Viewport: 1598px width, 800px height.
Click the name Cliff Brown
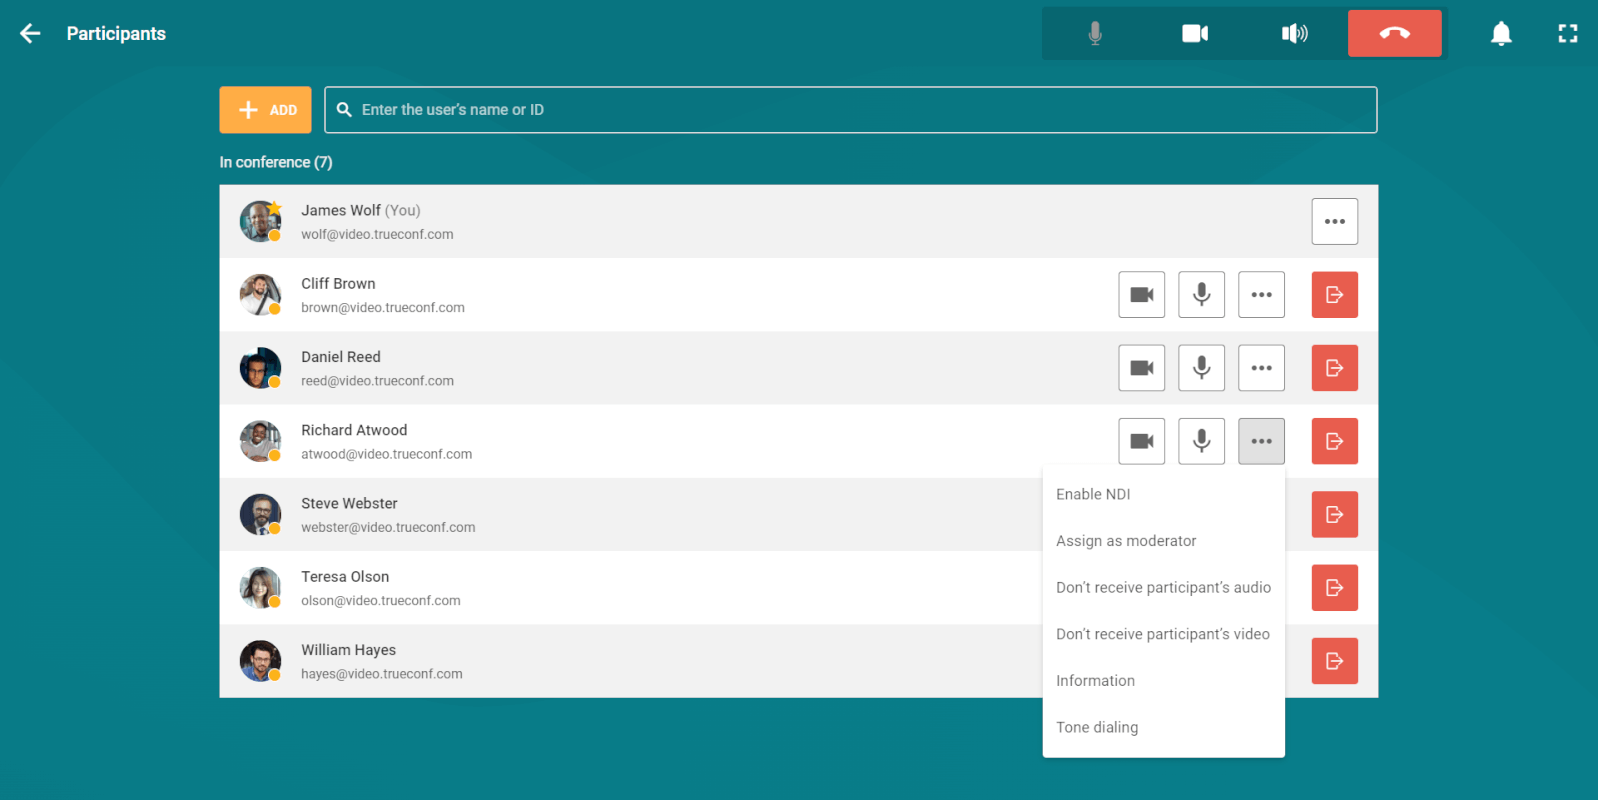pos(338,284)
